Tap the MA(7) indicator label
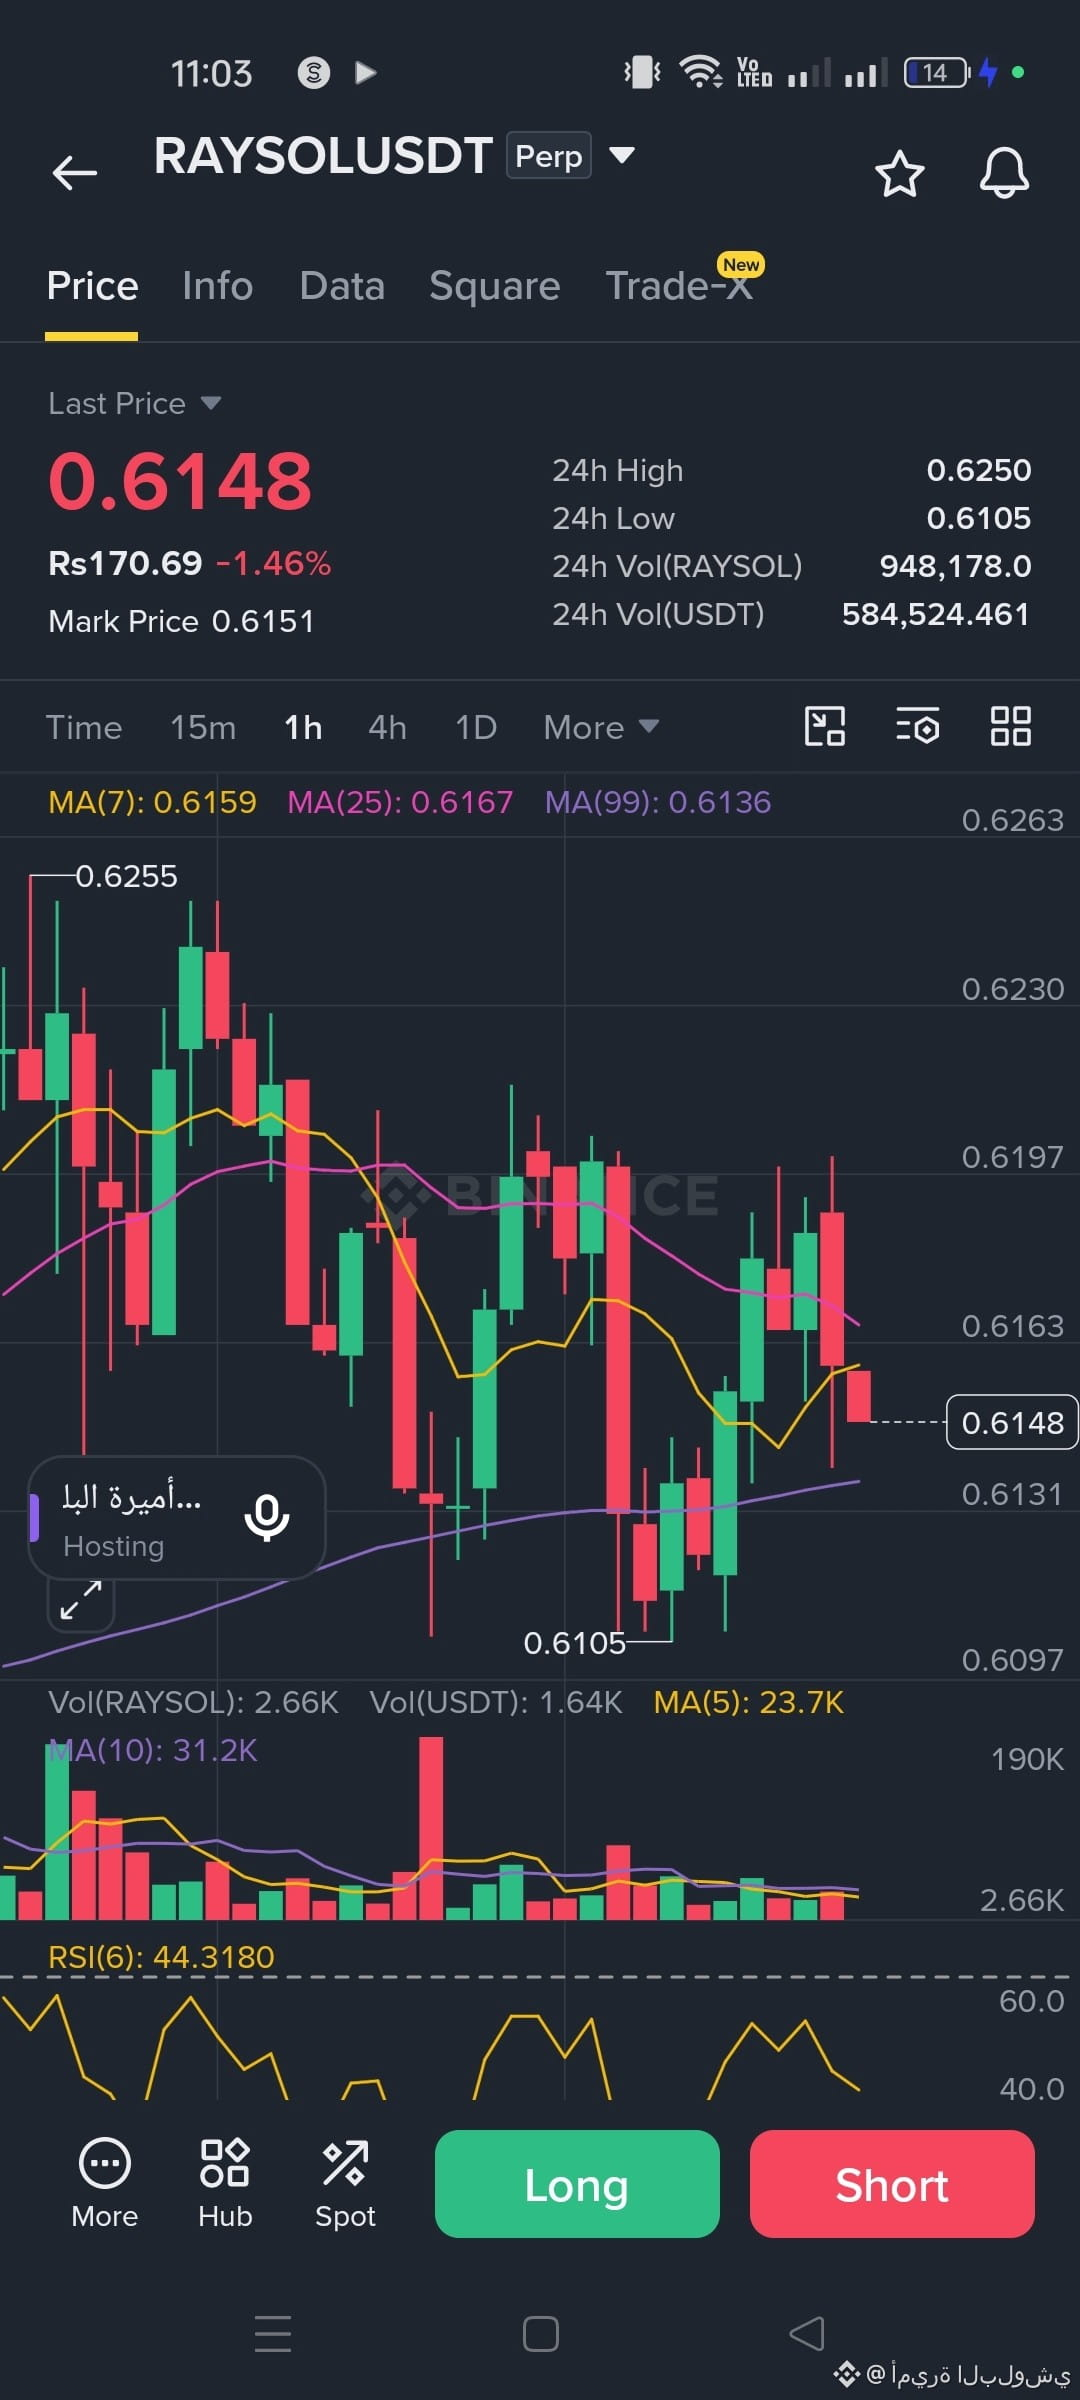 pyautogui.click(x=152, y=802)
